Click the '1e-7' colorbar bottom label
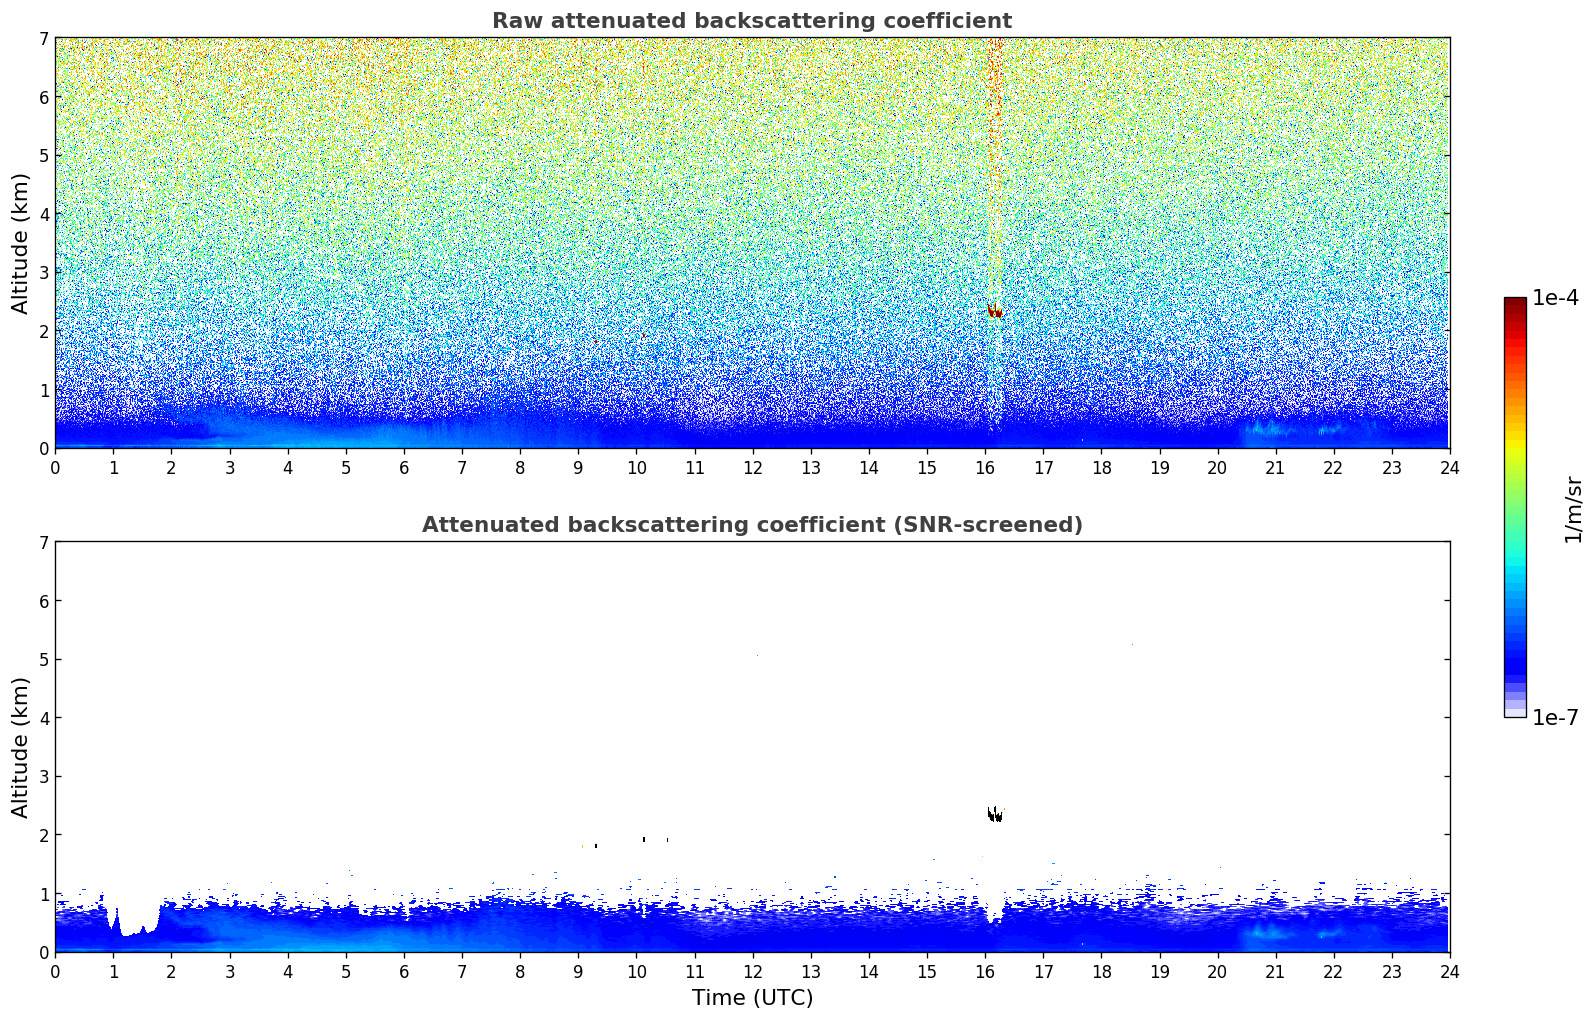 1556,718
